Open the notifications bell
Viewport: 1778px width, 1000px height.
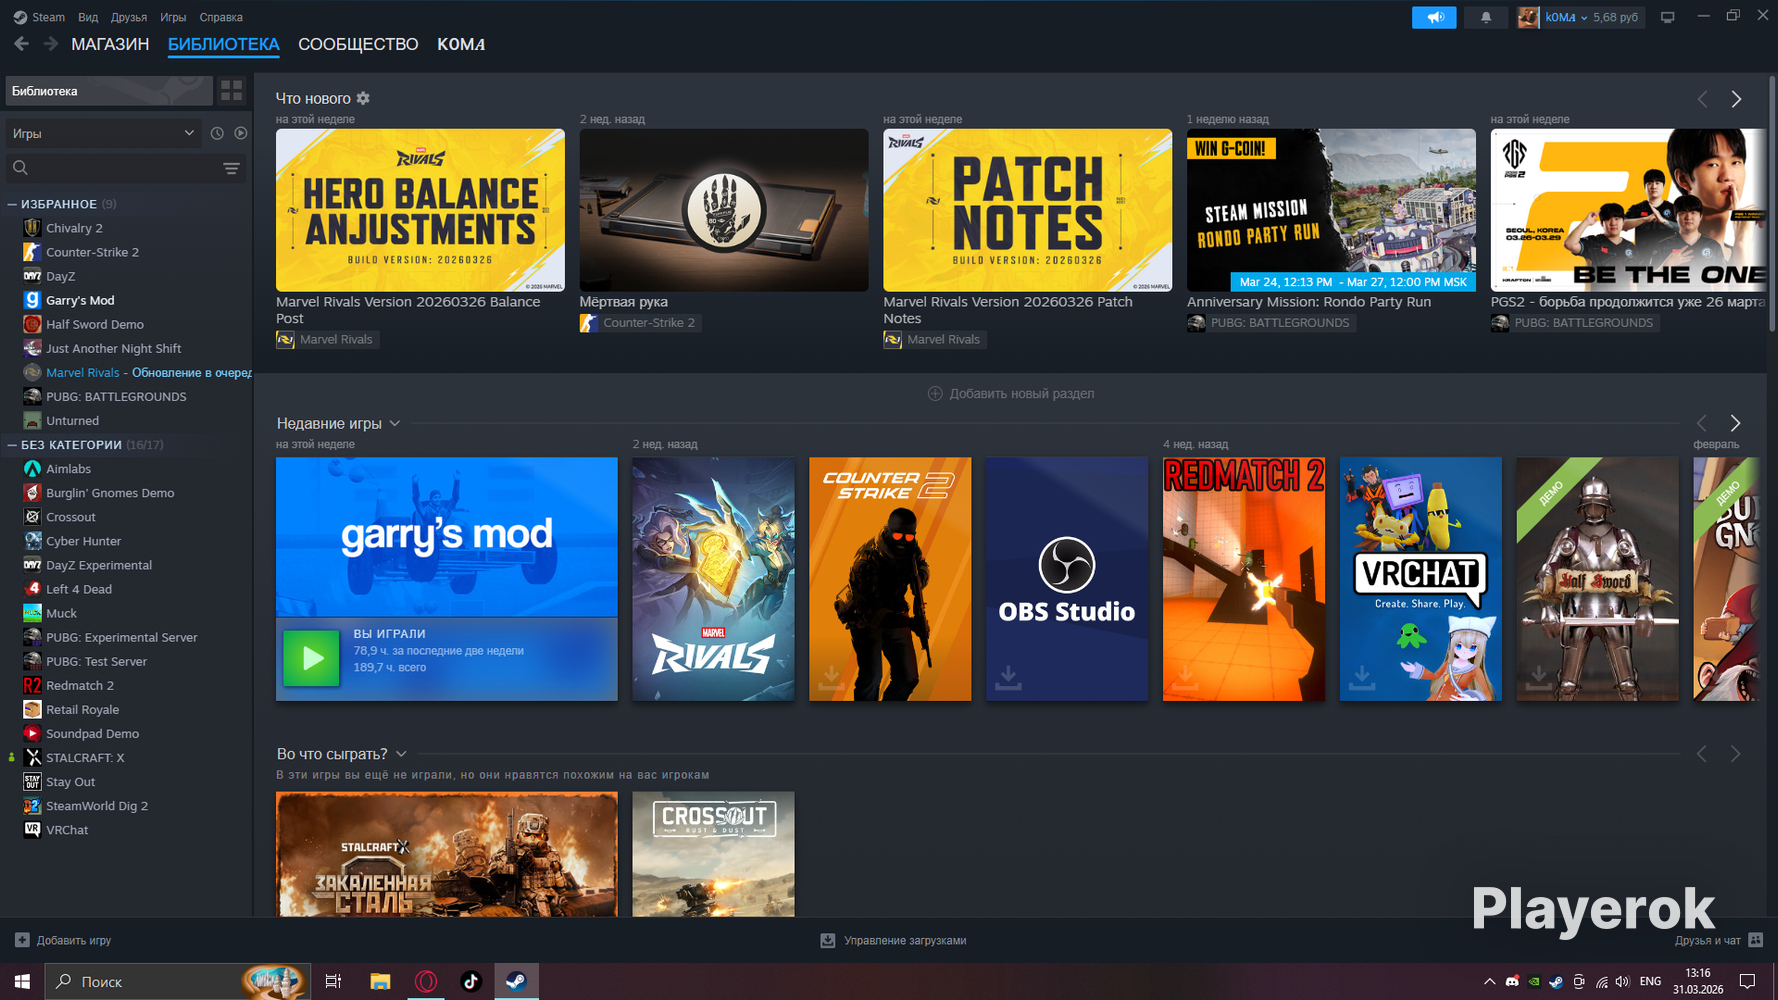(x=1486, y=17)
